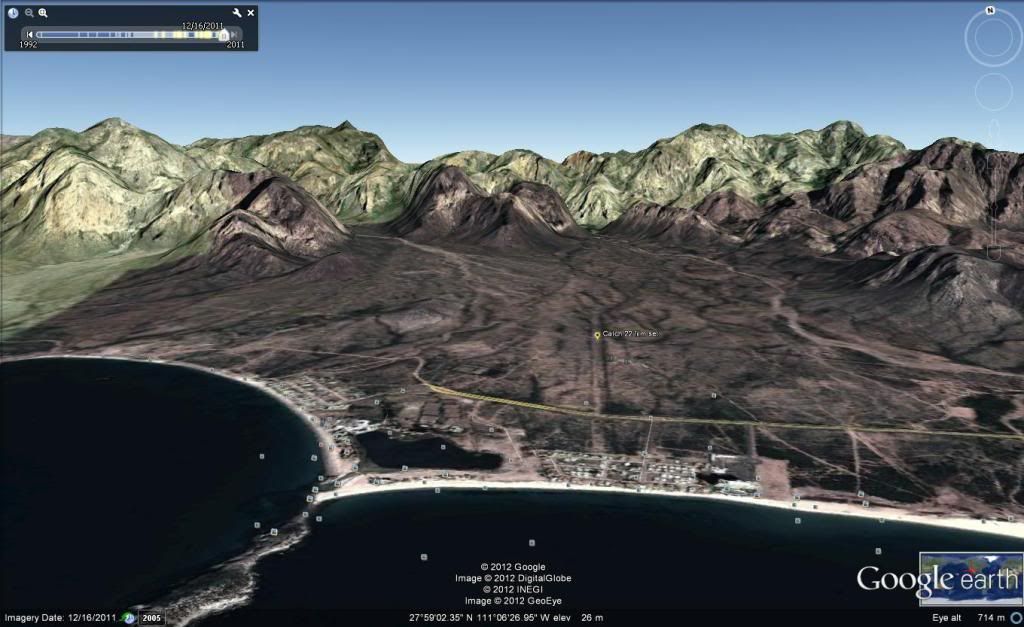This screenshot has width=1024, height=627.
Task: Zoom out the time slider range
Action: (x=29, y=13)
